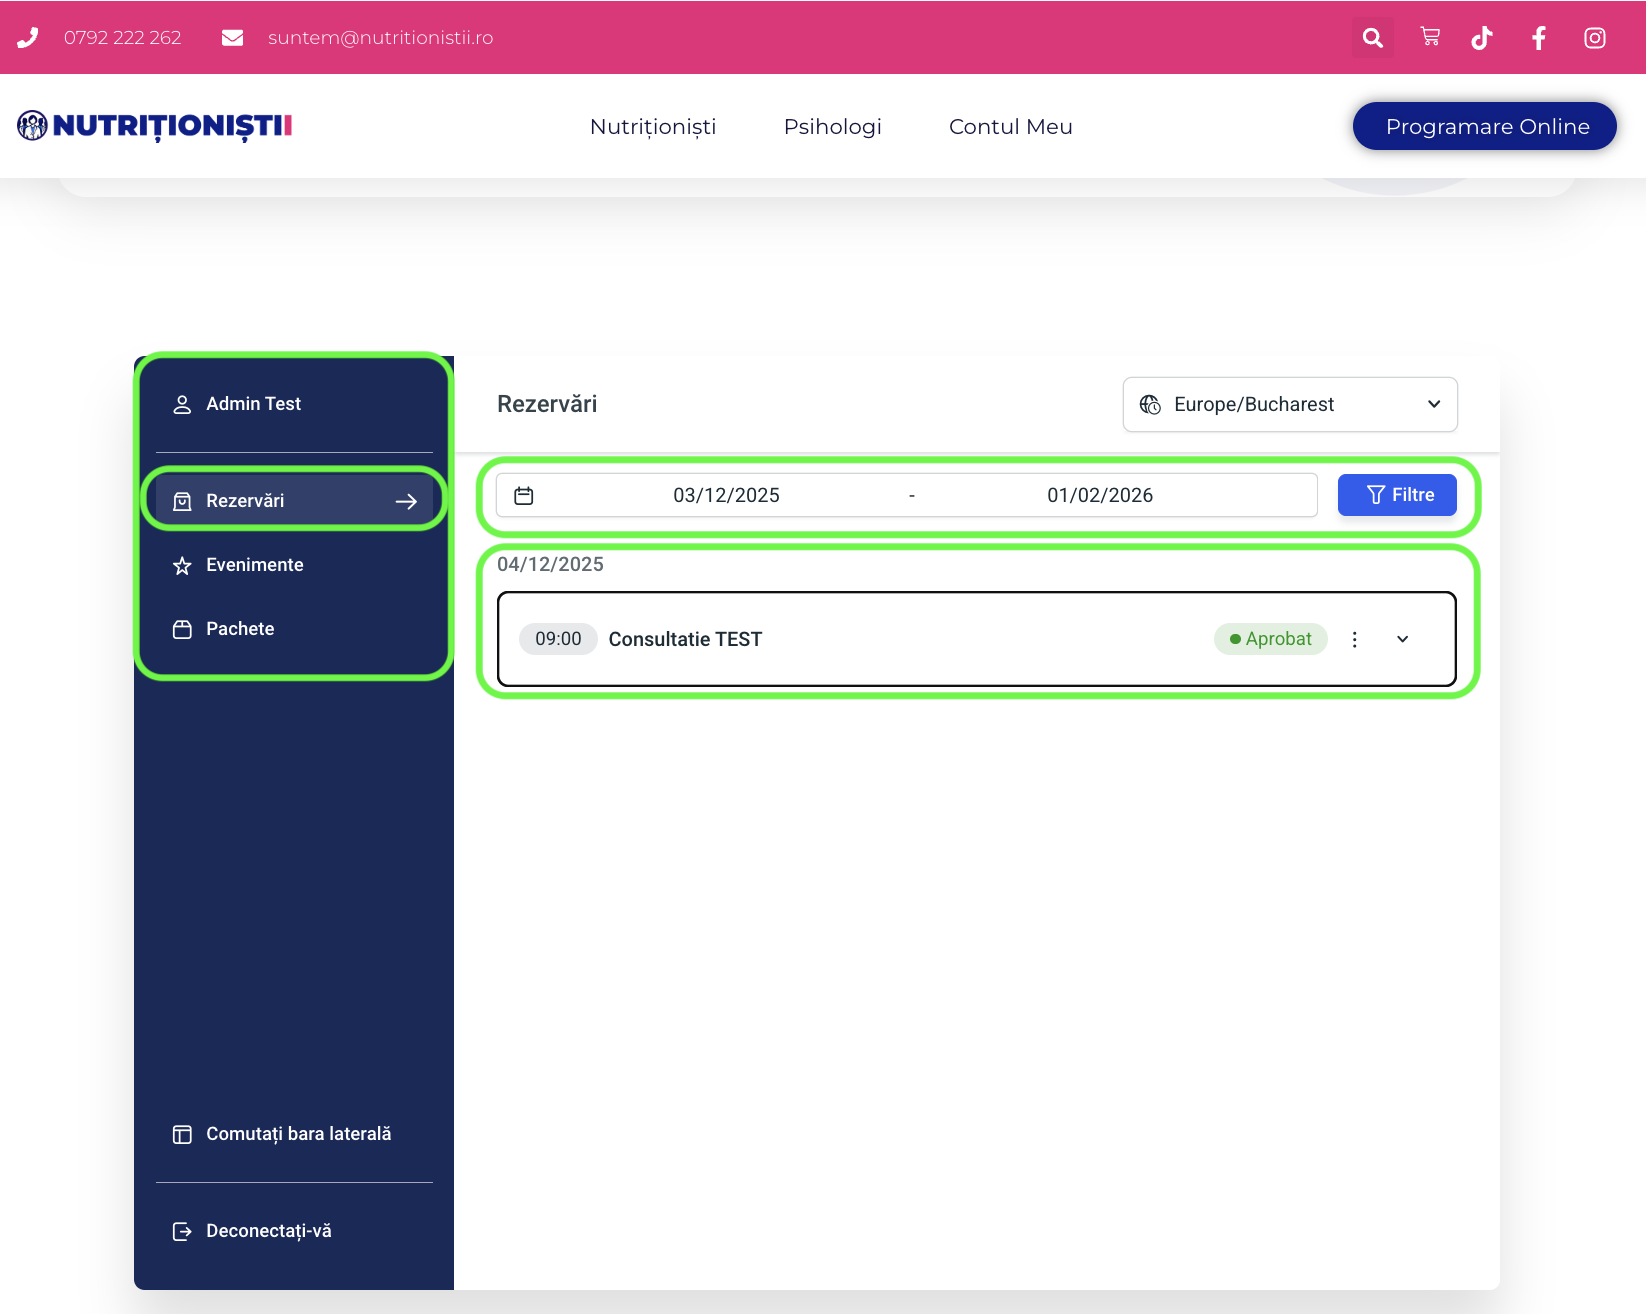
Task: Click Deconectați-vă to log out
Action: pos(267,1231)
